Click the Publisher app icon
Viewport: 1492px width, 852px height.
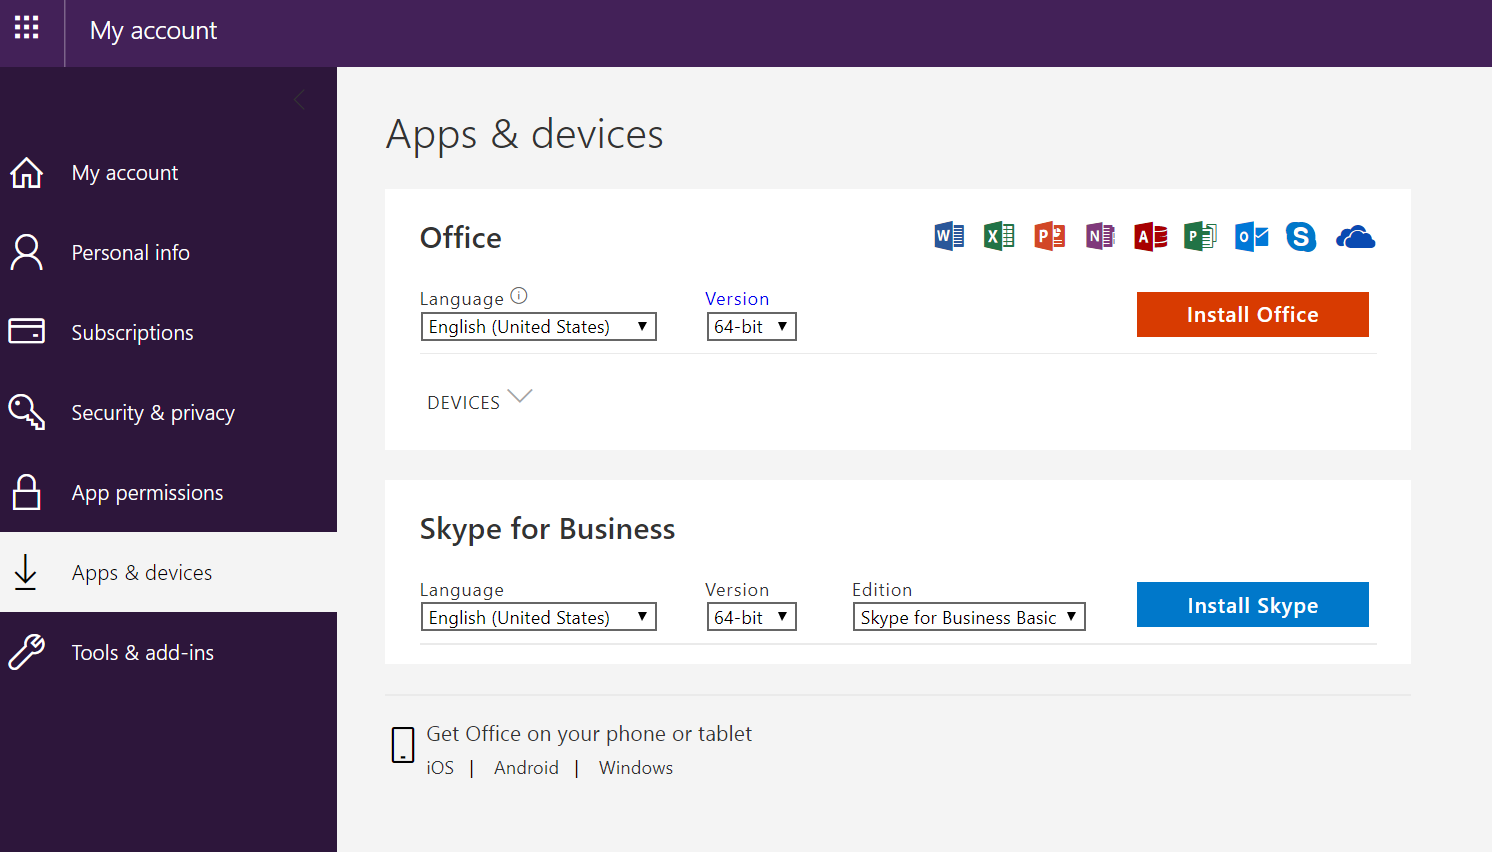(1200, 237)
